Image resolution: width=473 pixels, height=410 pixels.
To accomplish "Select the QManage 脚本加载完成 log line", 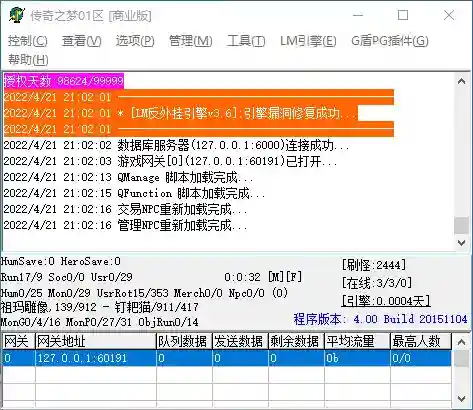I will (129, 177).
